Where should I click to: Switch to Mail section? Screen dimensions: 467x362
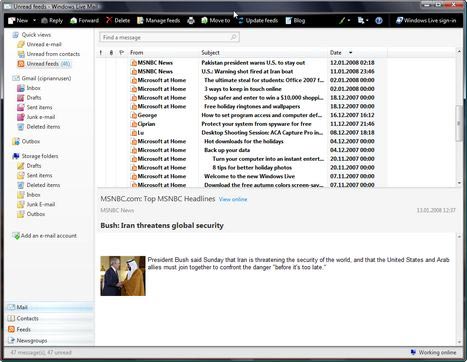[49, 307]
